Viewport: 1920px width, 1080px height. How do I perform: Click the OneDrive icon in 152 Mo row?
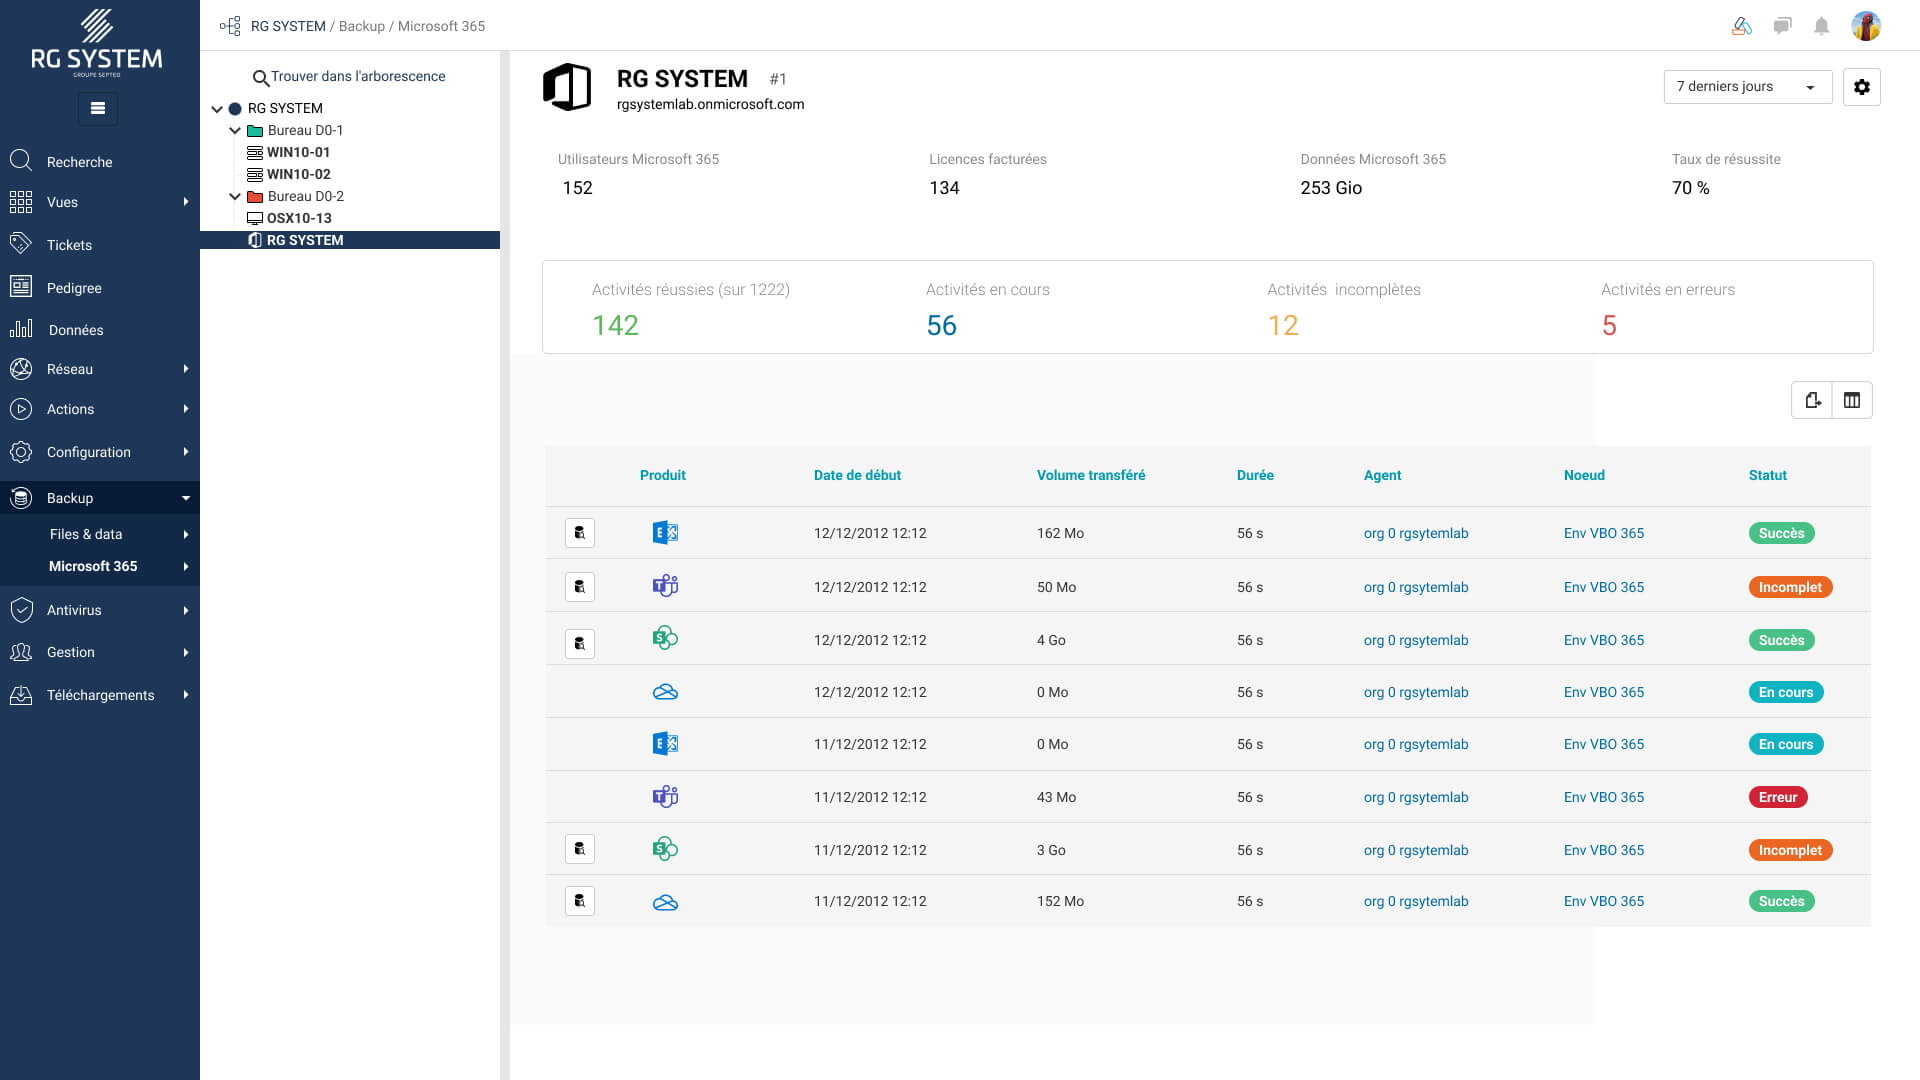(x=665, y=903)
